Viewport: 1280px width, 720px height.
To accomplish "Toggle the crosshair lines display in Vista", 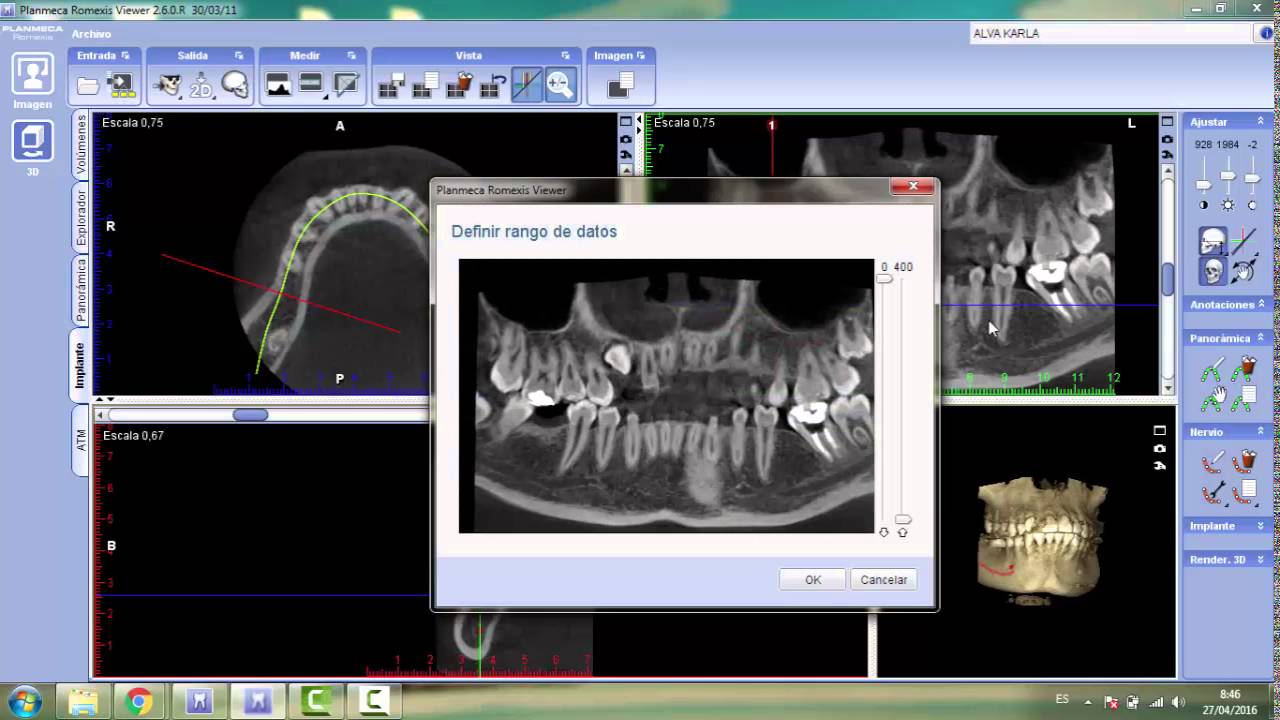I will [526, 86].
